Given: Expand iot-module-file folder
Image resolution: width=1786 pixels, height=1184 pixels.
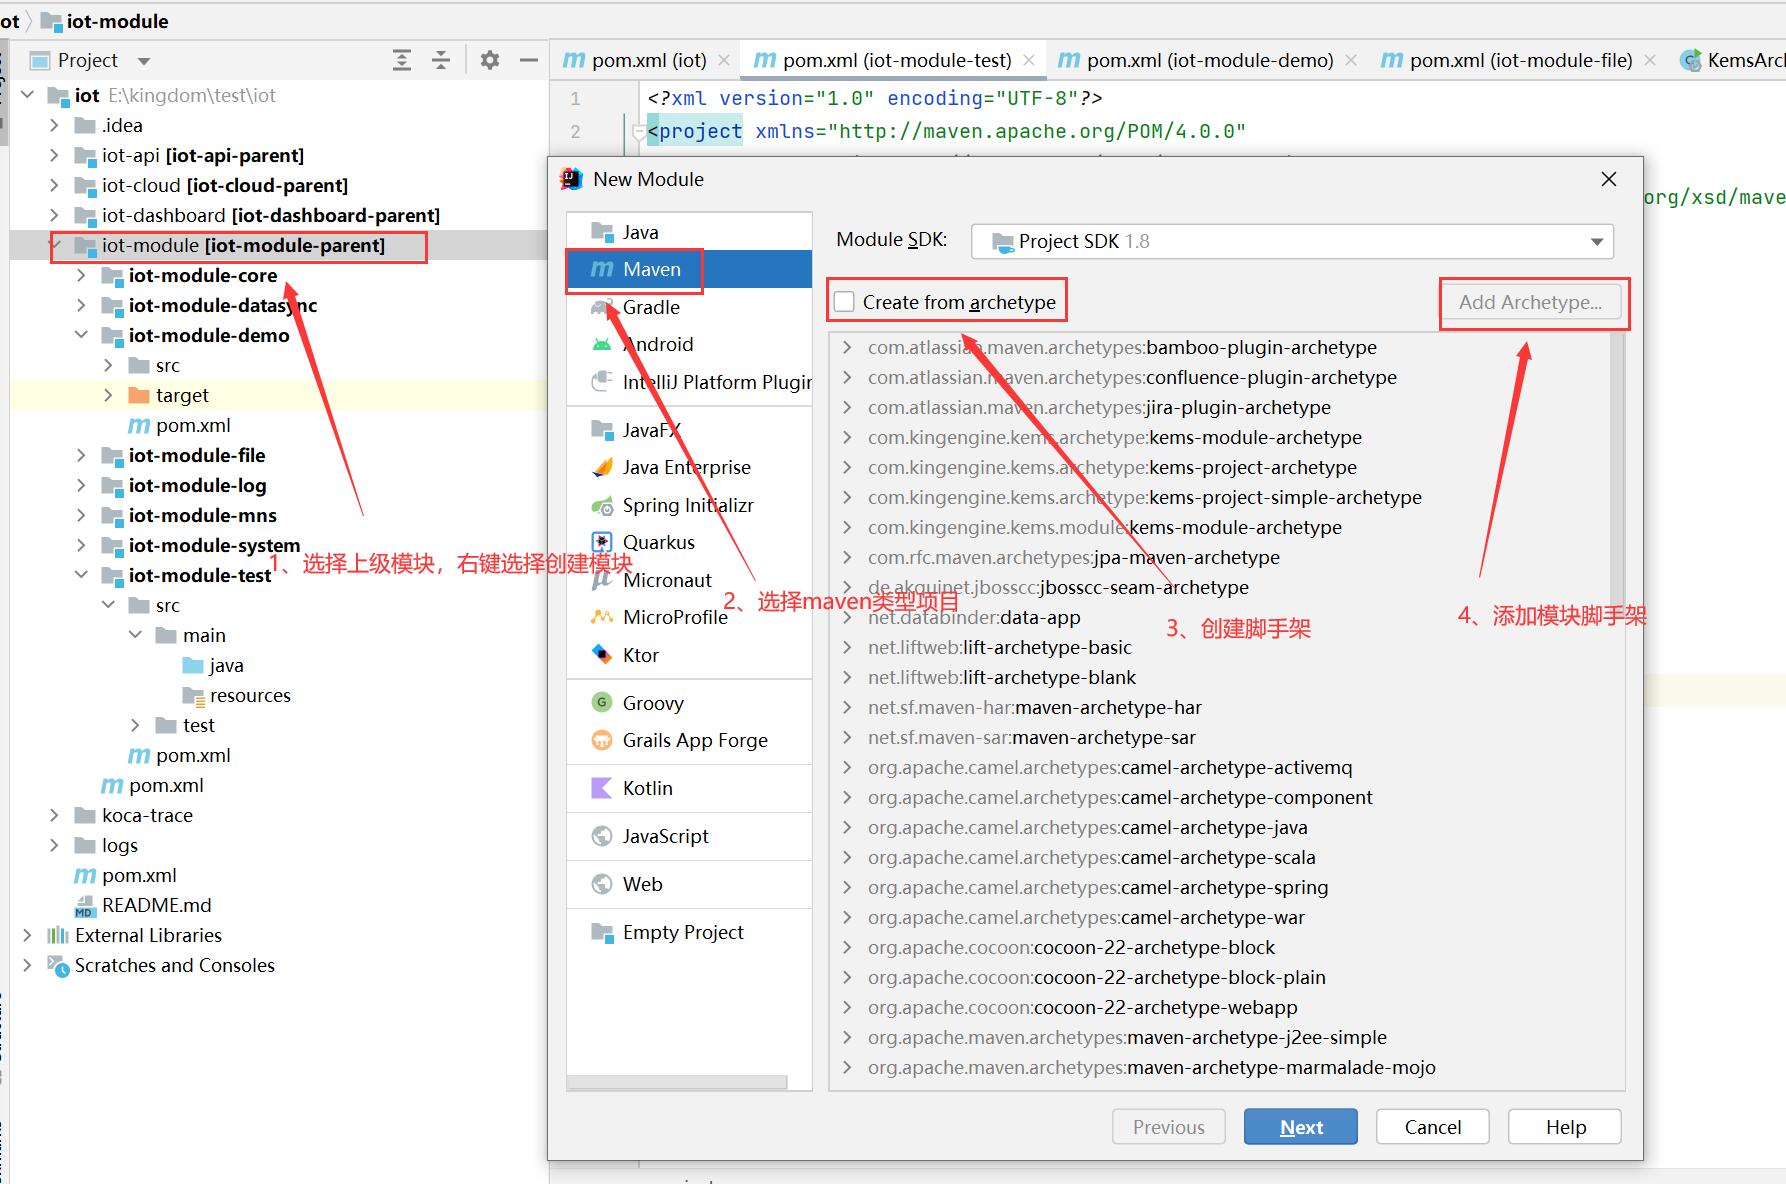Looking at the screenshot, I should (x=81, y=455).
